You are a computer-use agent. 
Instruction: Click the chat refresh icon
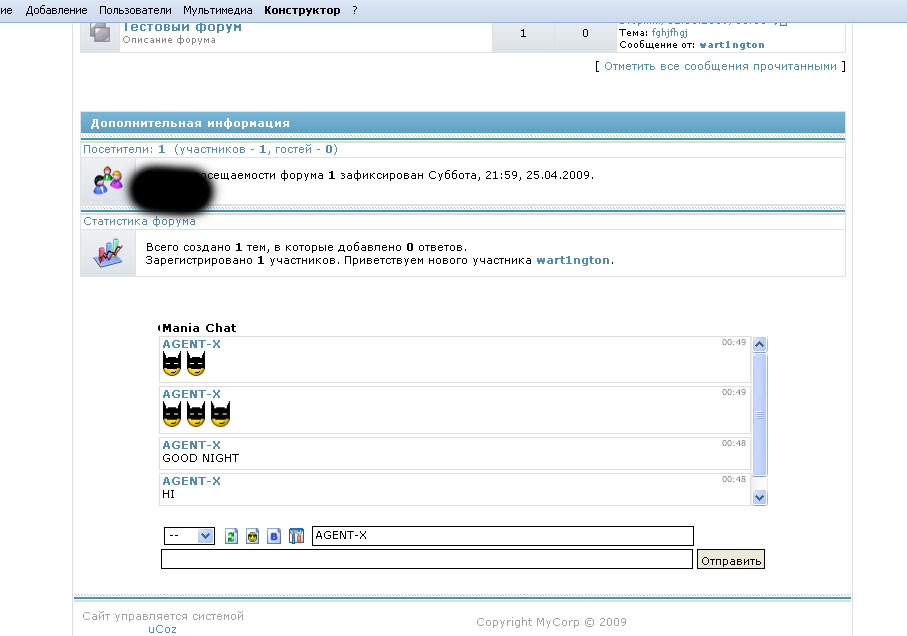tap(231, 536)
